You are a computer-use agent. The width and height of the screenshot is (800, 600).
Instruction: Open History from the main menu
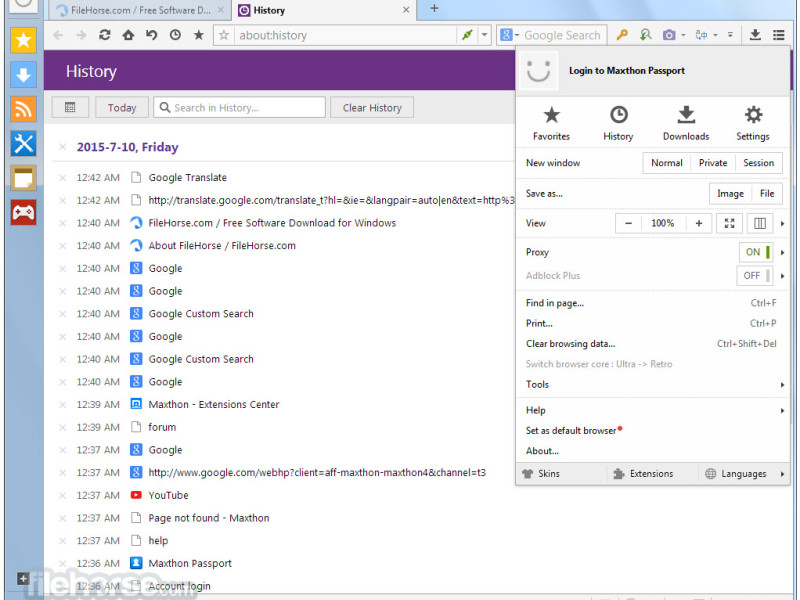(x=618, y=123)
